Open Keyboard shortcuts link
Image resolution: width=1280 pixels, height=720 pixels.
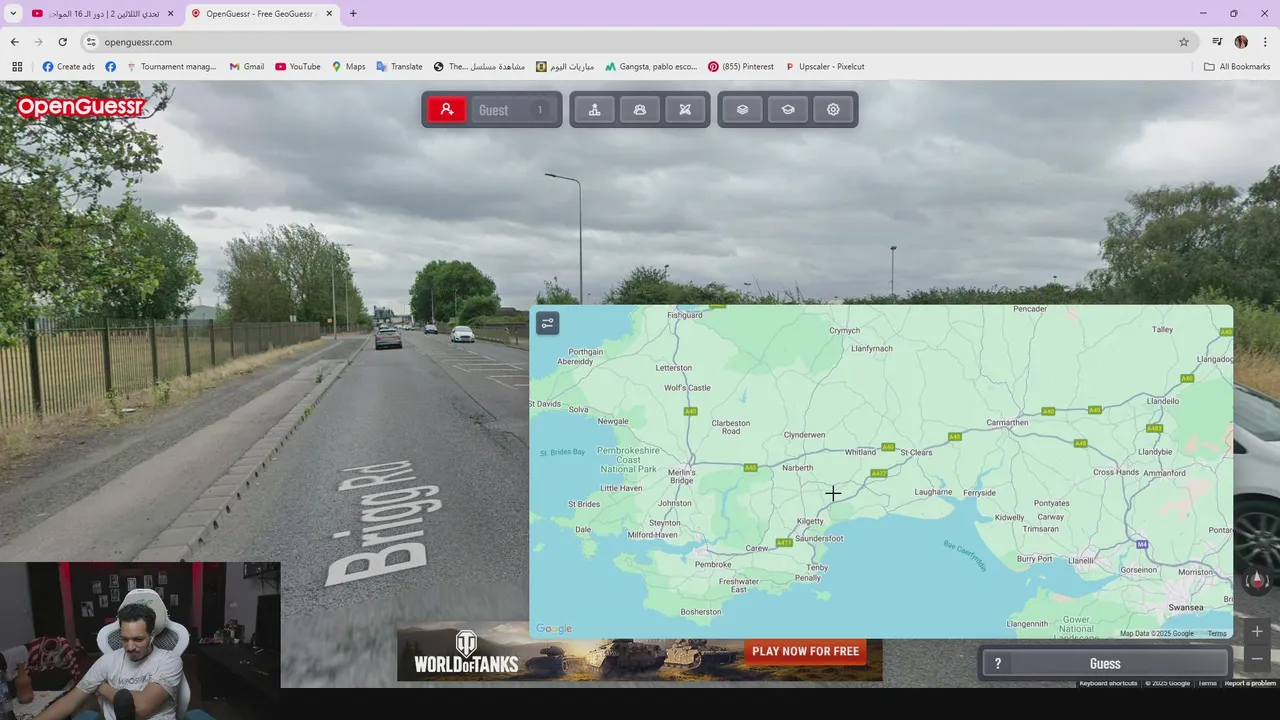[x=1108, y=683]
